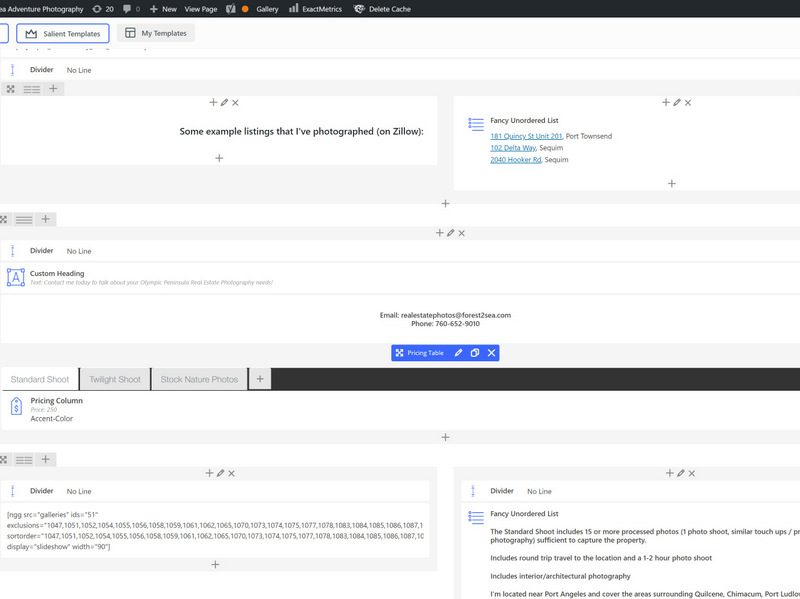Click the Pricing Table drag handle icon
800x599 pixels.
(x=400, y=353)
